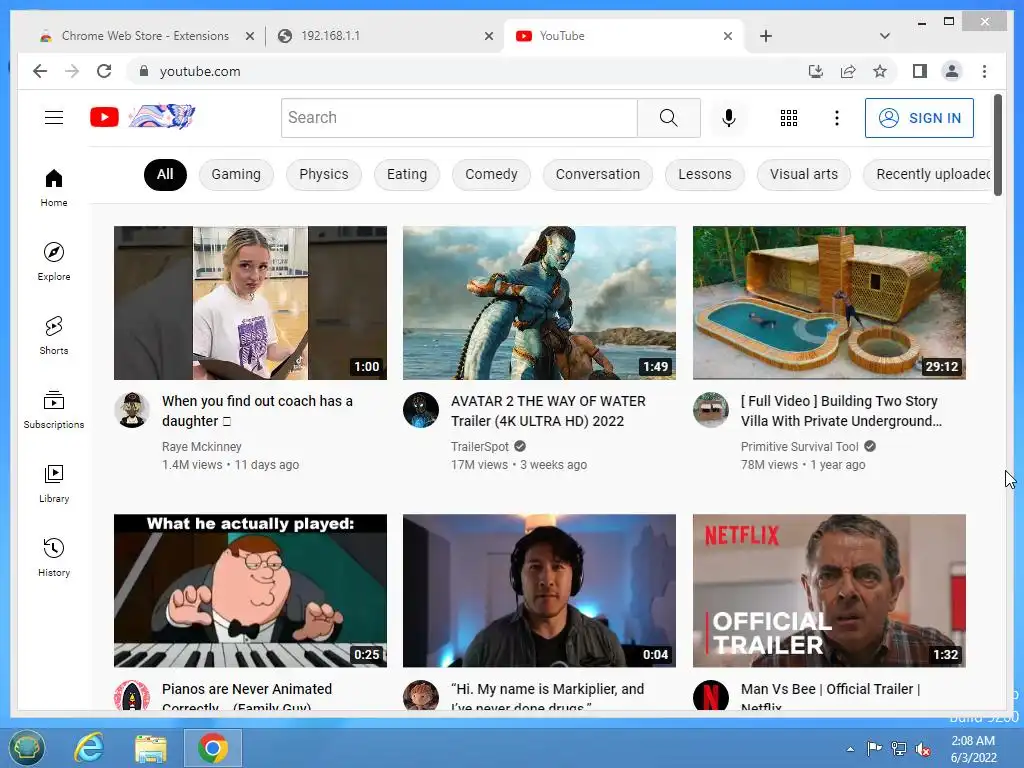Open History in sidebar
Viewport: 1024px width, 768px height.
click(54, 558)
